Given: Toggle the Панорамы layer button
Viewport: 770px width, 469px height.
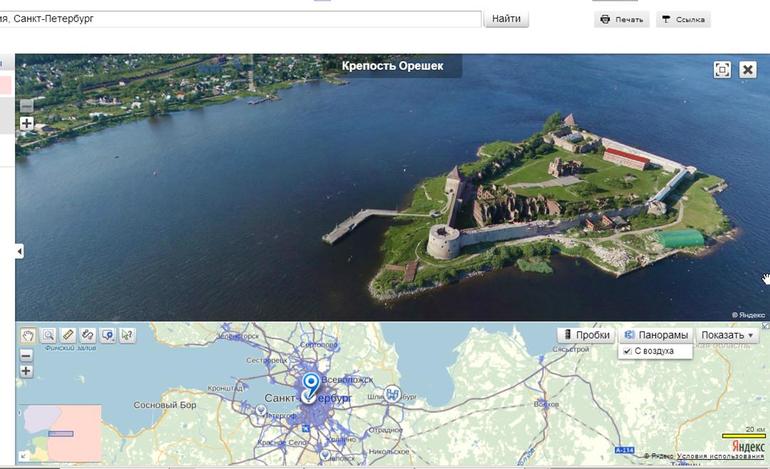Looking at the screenshot, I should point(656,335).
